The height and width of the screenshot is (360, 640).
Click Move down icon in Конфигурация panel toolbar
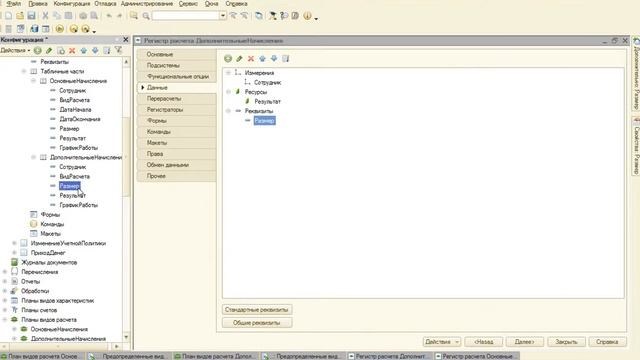[x=95, y=50]
